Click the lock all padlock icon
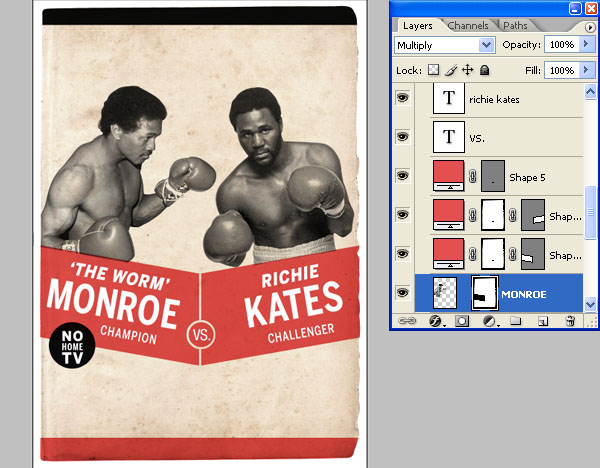The width and height of the screenshot is (600, 468). 484,71
